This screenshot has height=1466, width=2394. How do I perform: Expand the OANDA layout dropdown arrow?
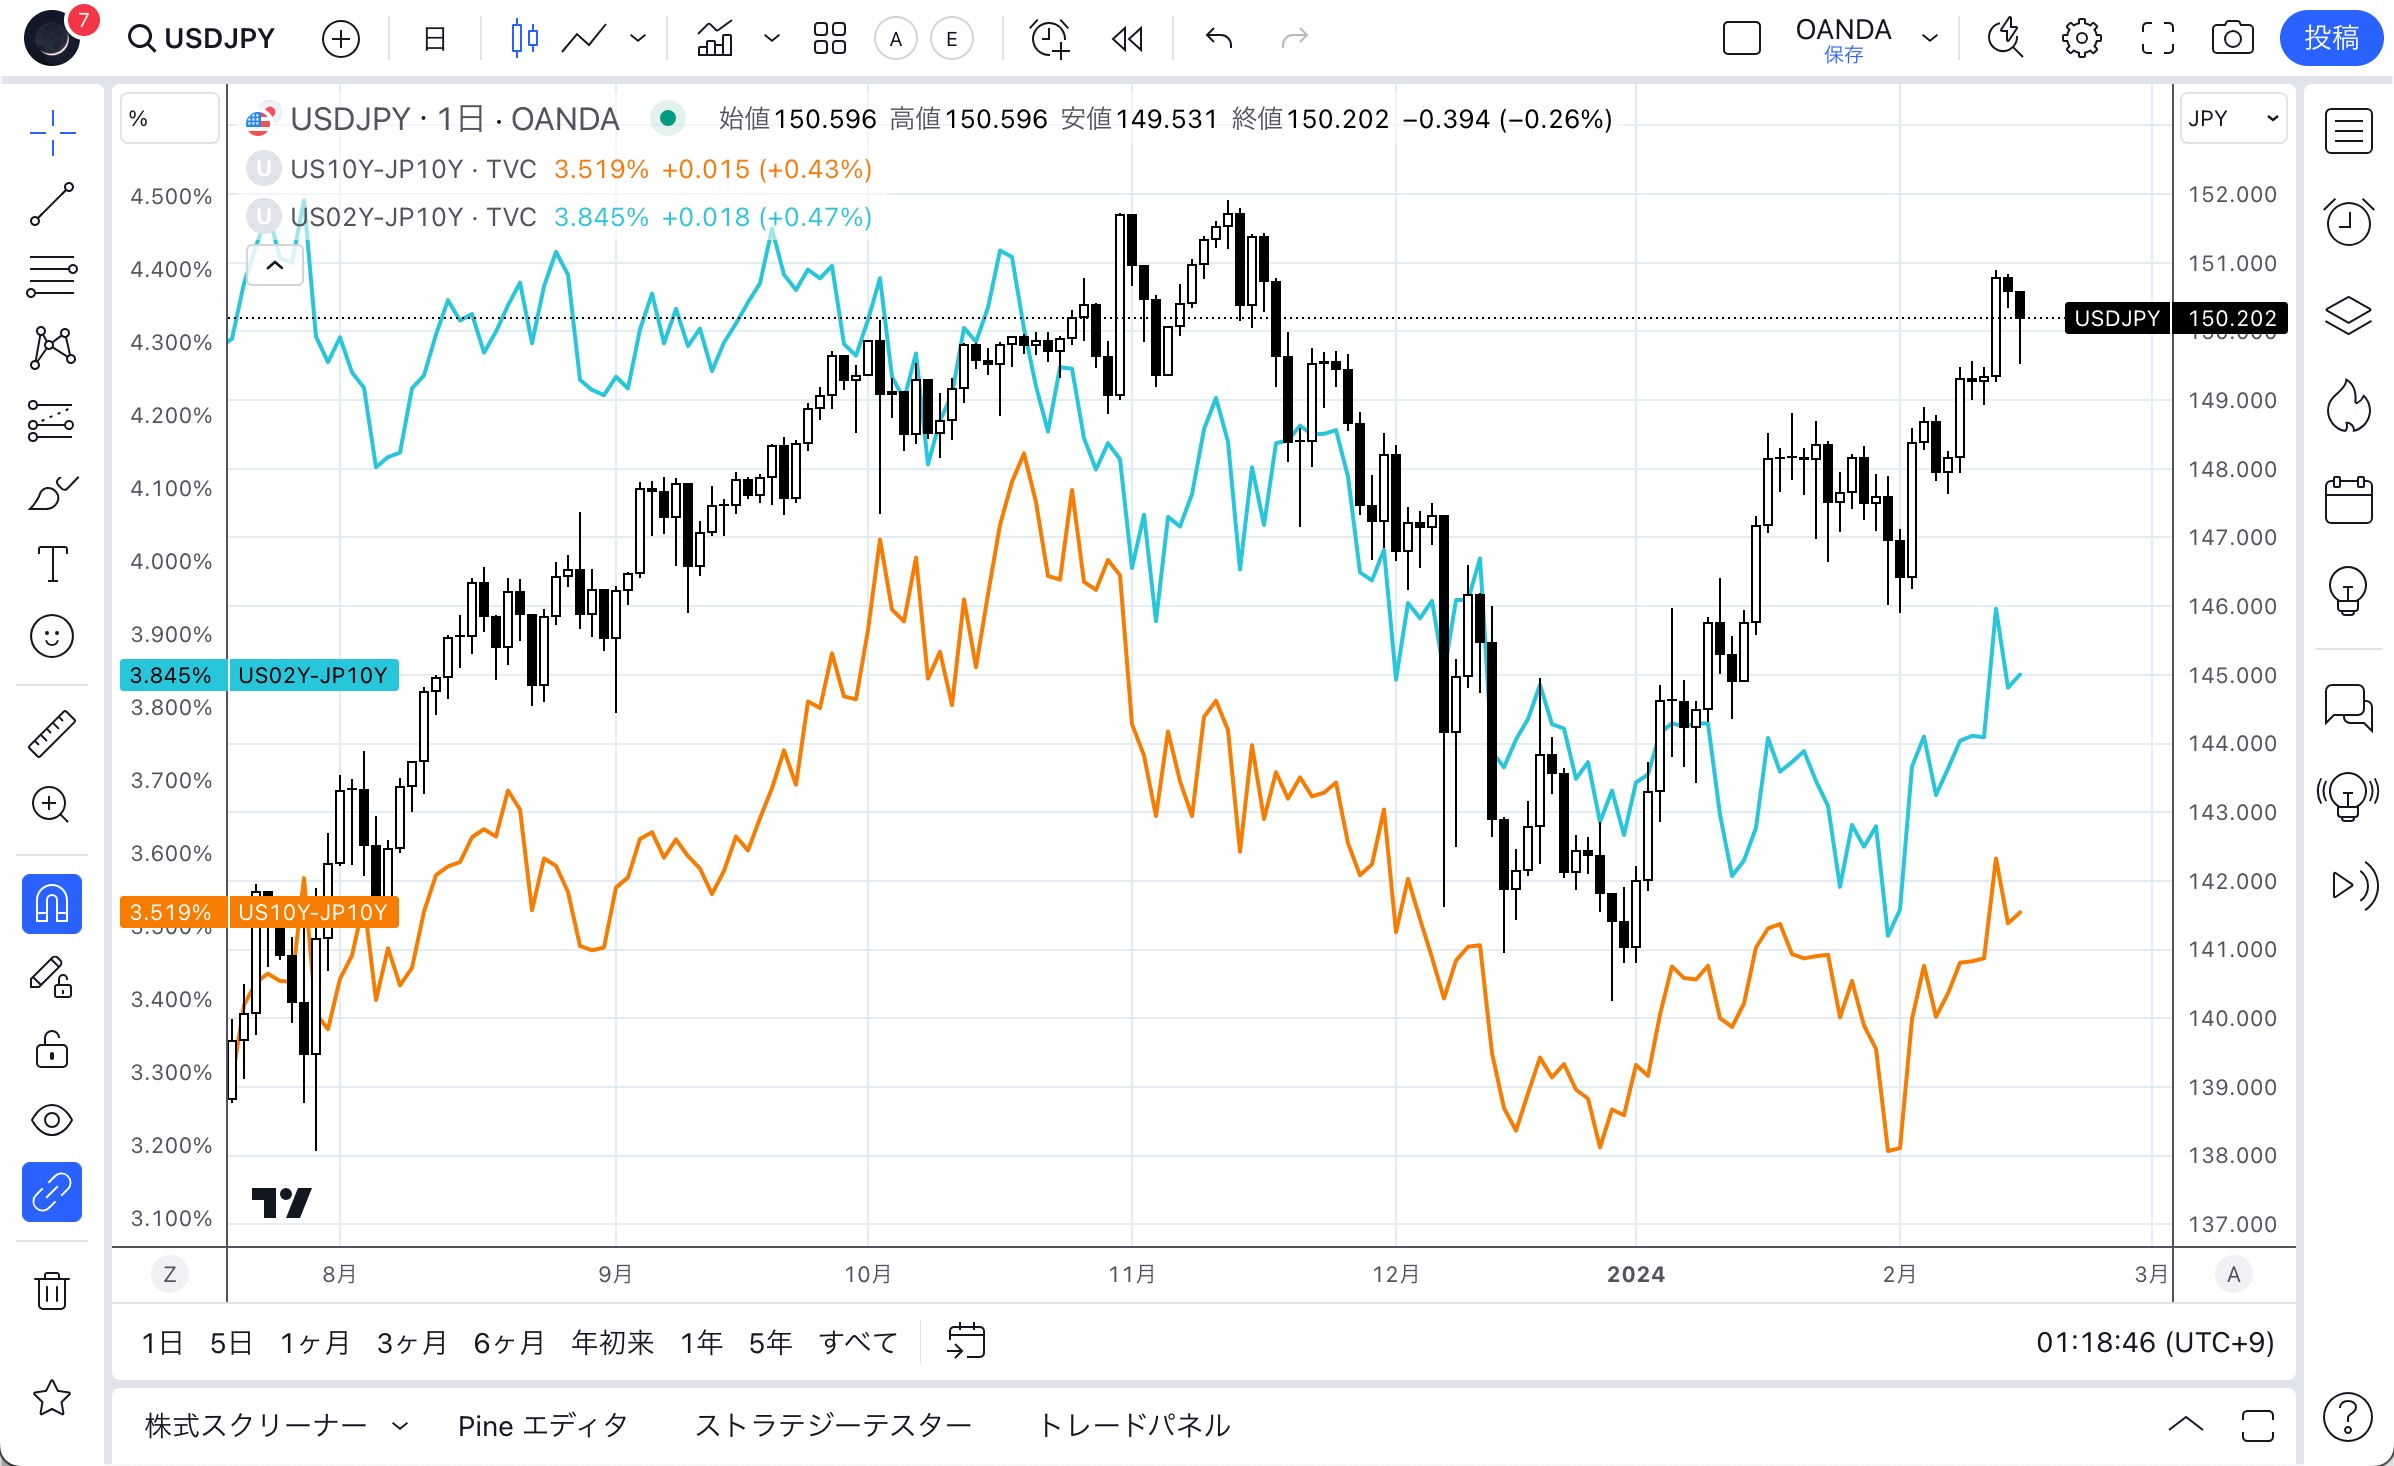coord(1930,39)
